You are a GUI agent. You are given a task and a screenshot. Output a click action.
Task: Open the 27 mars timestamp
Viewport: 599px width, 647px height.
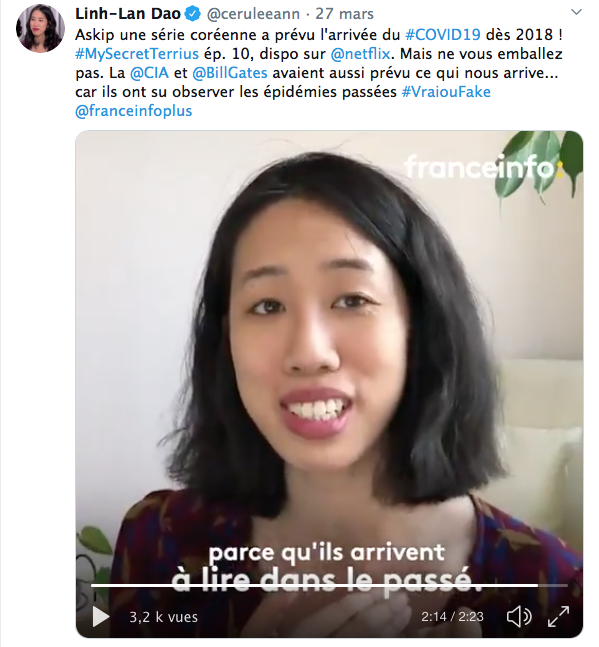click(344, 14)
